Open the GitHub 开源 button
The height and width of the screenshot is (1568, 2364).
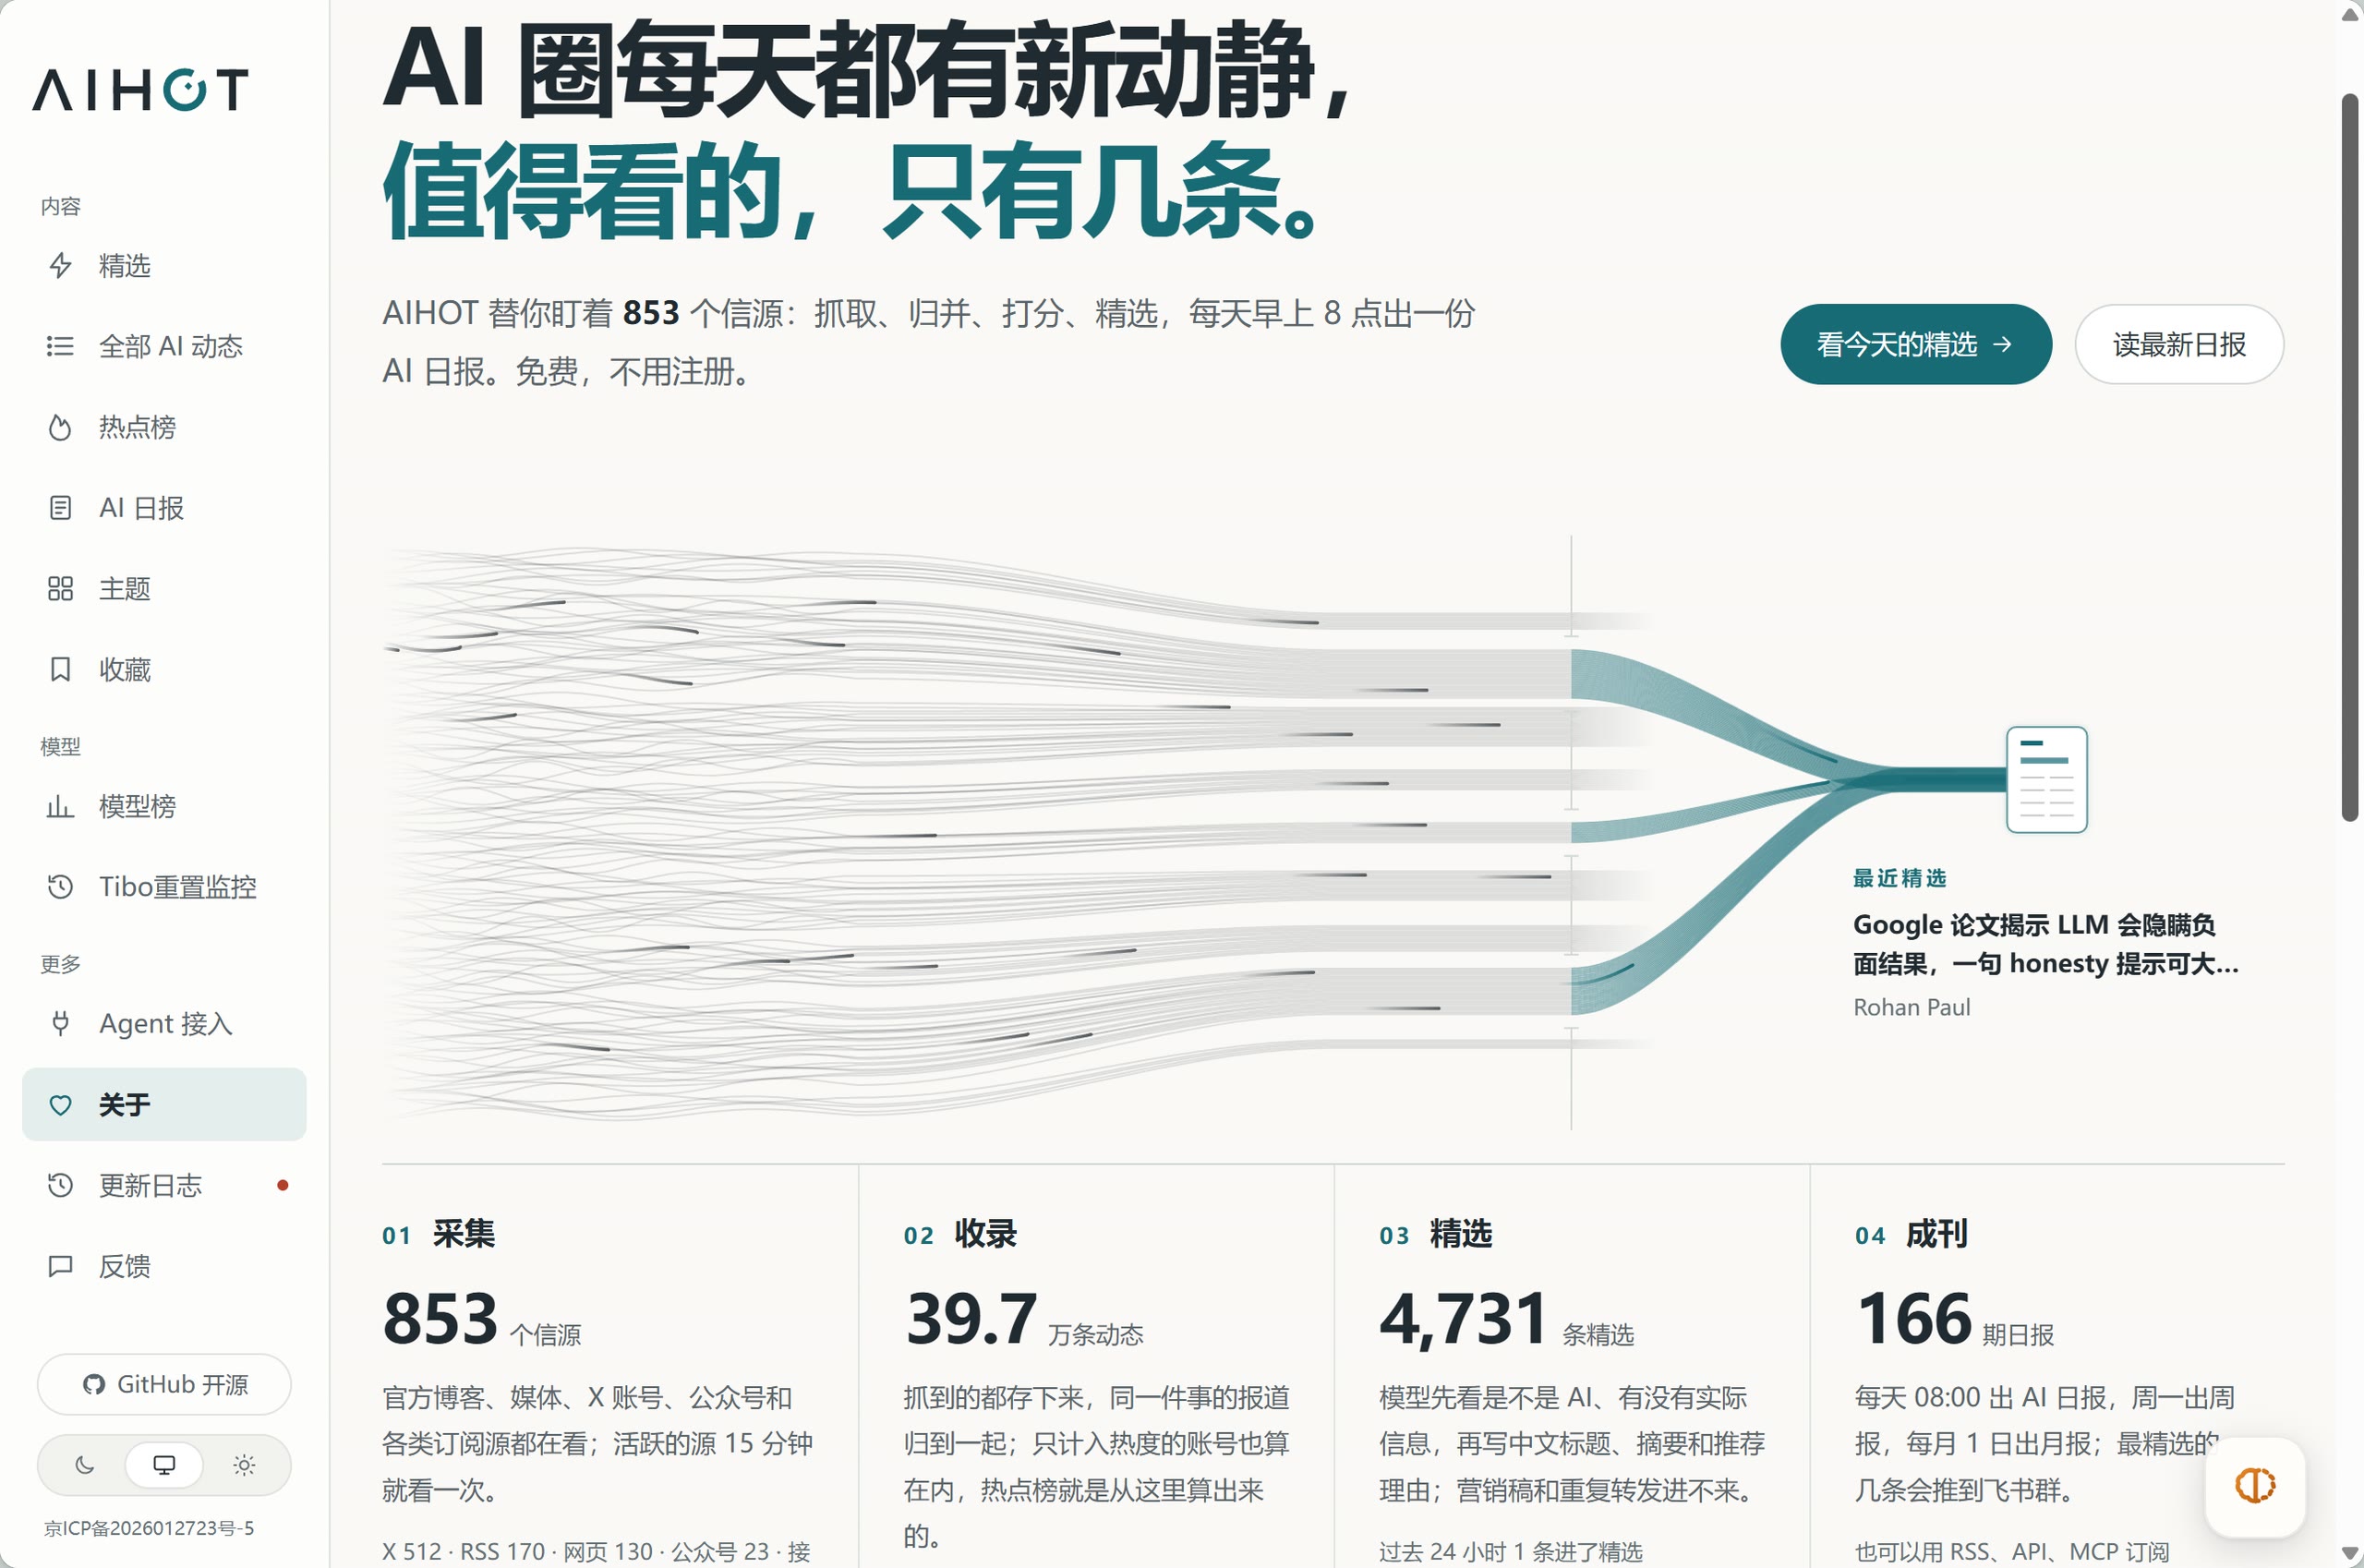click(164, 1384)
